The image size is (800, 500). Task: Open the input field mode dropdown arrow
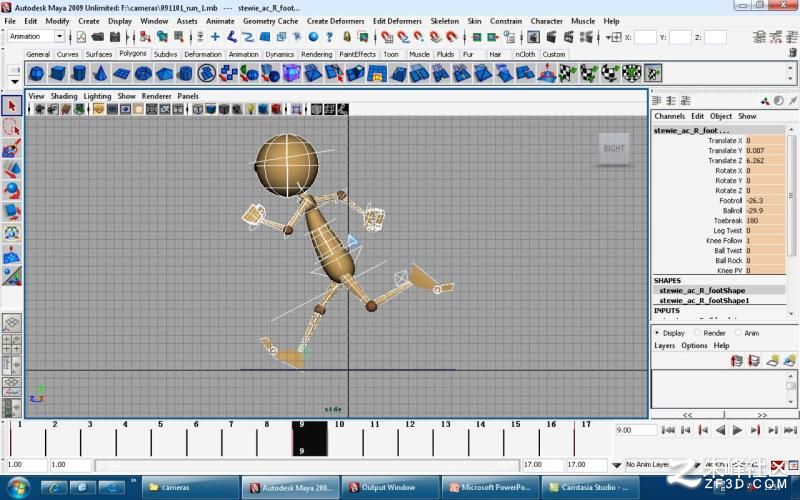(x=608, y=37)
